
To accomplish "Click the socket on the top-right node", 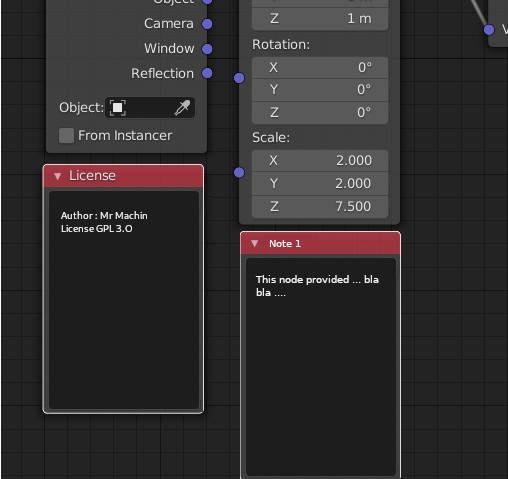I will pyautogui.click(x=489, y=30).
